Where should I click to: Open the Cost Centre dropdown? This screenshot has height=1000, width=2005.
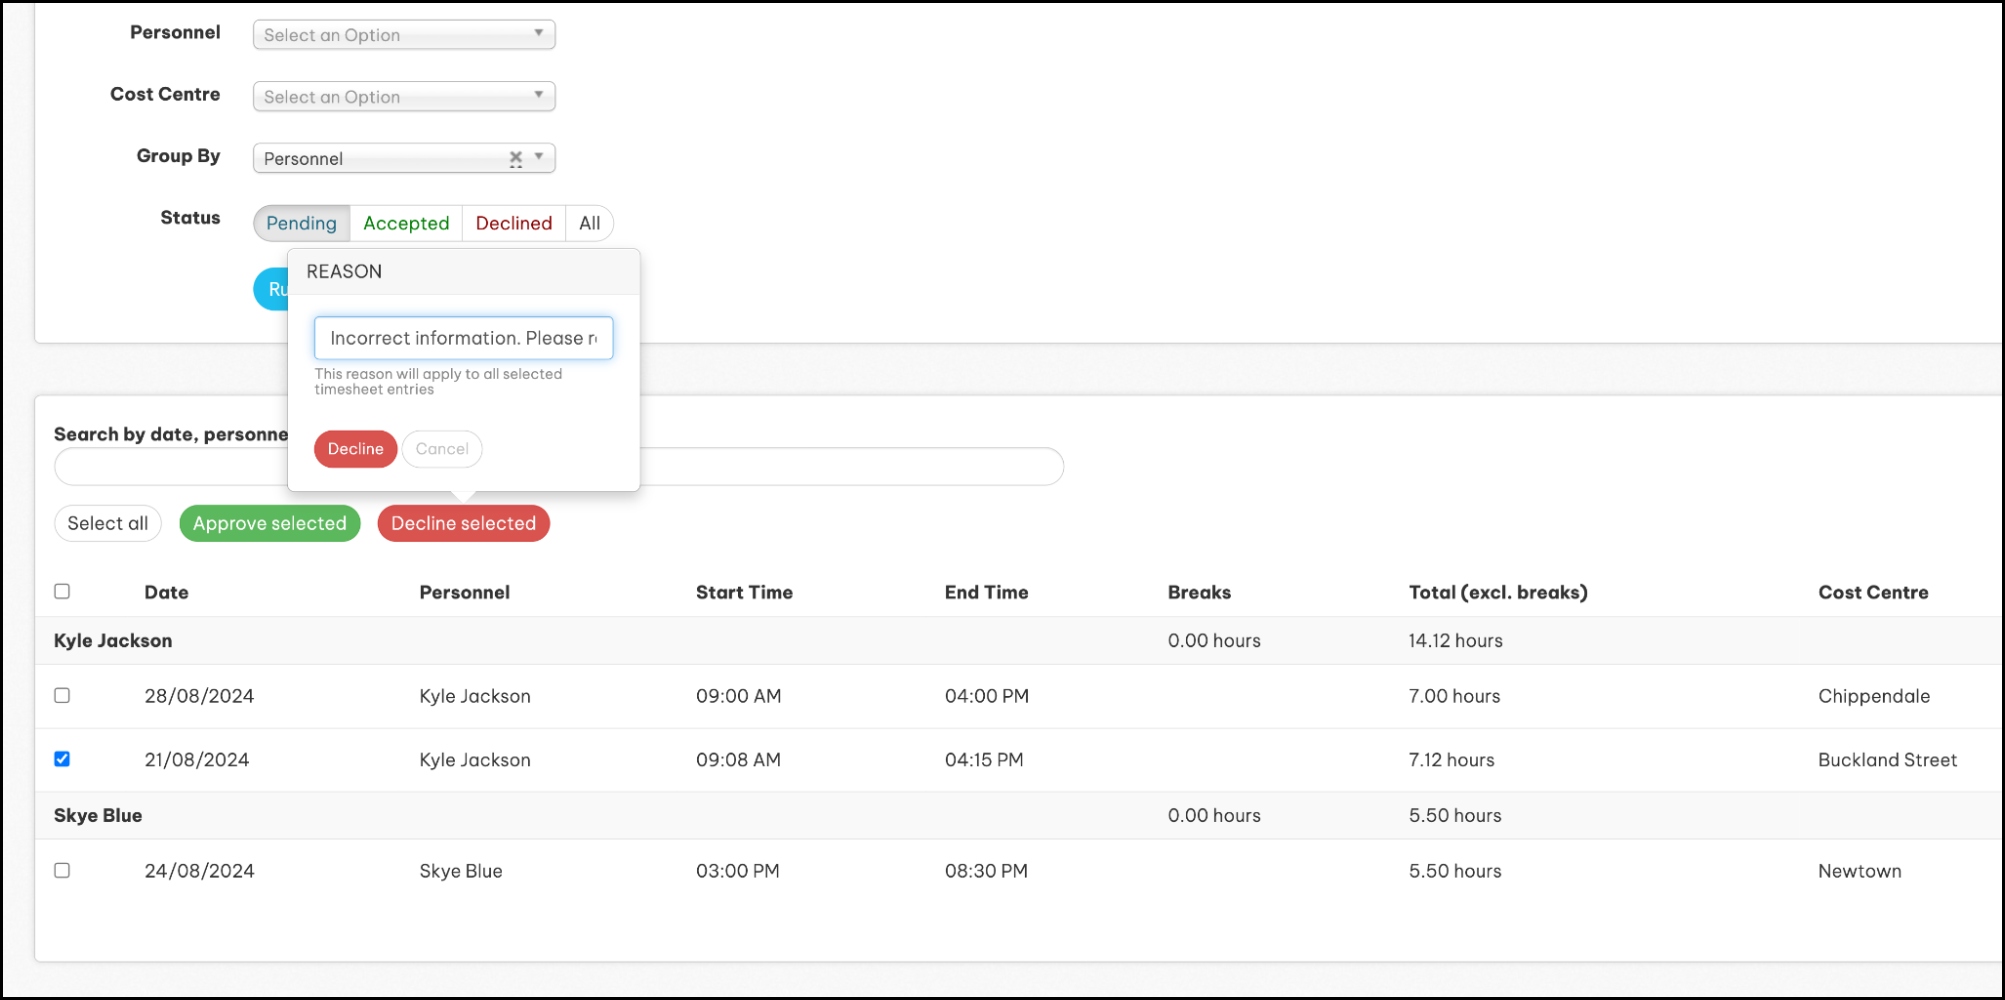pyautogui.click(x=403, y=97)
